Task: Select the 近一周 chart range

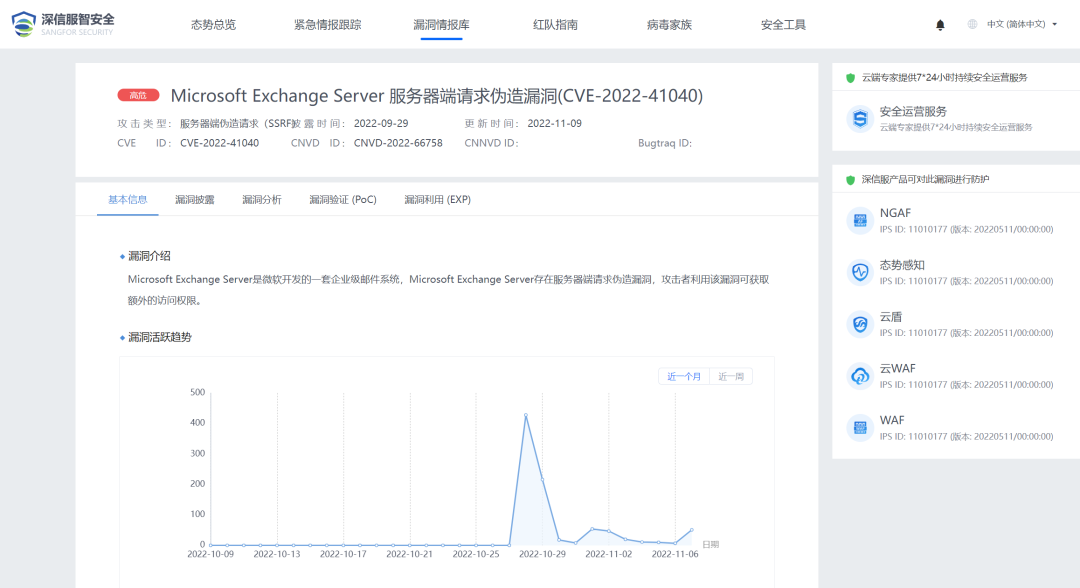Action: (x=731, y=377)
